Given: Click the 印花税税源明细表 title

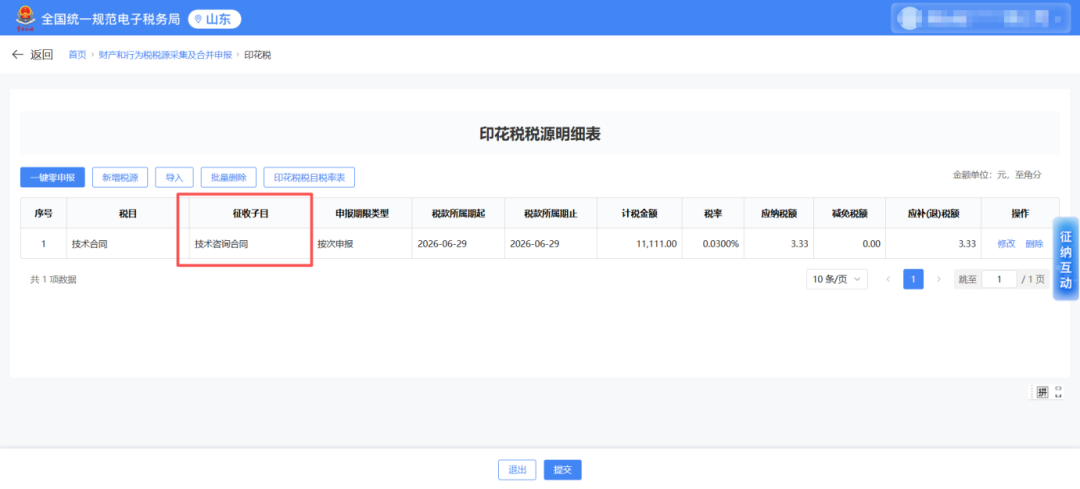Looking at the screenshot, I should coord(540,134).
